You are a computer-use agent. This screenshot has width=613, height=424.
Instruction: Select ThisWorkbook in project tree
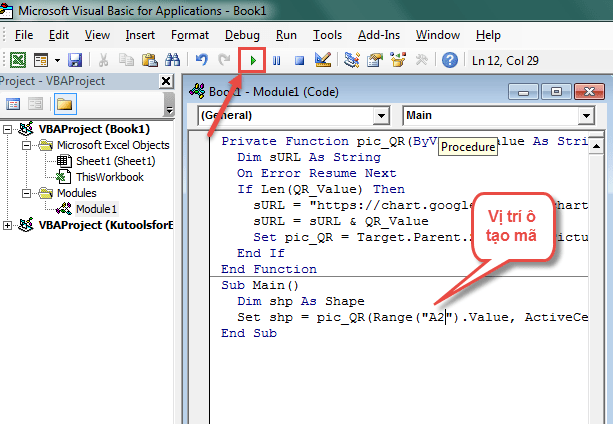pos(110,177)
